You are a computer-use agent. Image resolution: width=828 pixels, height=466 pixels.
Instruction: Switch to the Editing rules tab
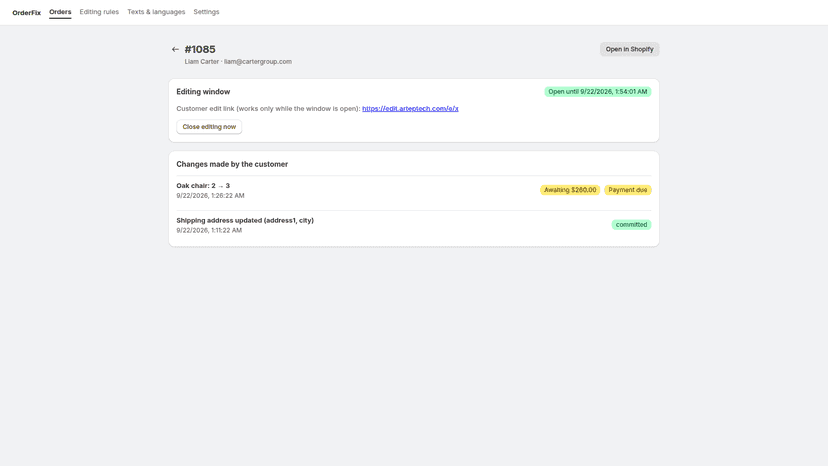coord(99,12)
